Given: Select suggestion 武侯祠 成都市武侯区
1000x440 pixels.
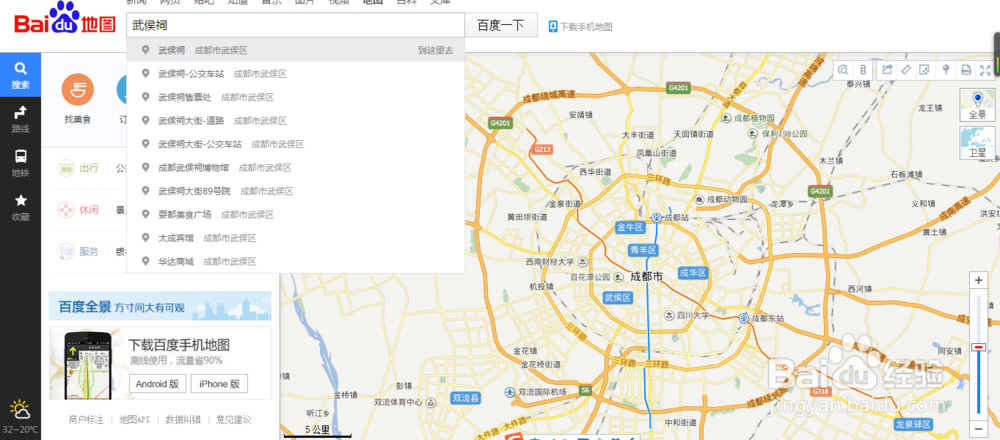Looking at the screenshot, I should [295, 50].
